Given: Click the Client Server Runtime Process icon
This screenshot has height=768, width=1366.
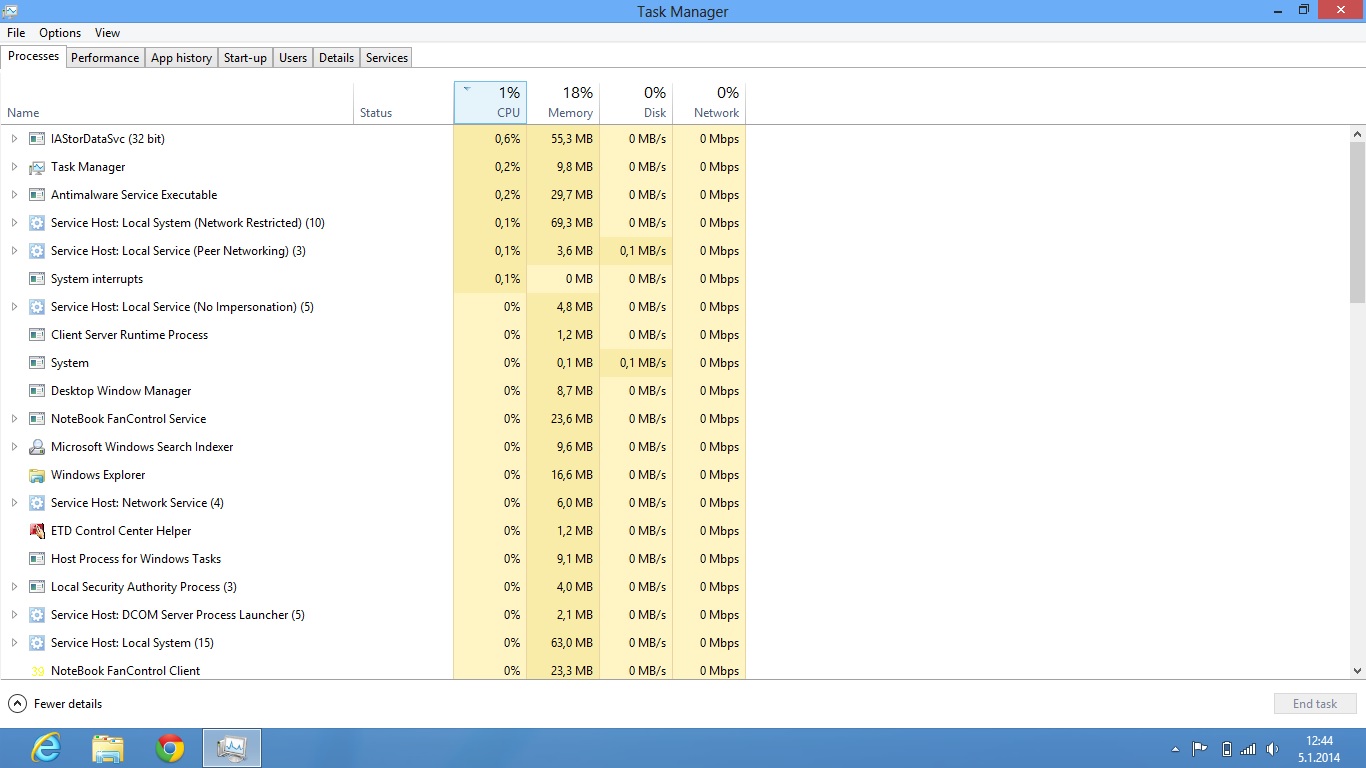Looking at the screenshot, I should (x=37, y=335).
